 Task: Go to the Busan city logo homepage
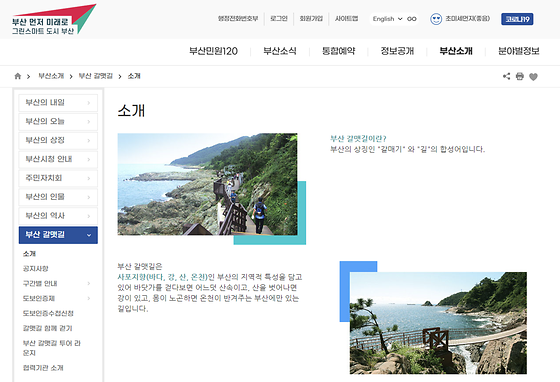tap(54, 19)
